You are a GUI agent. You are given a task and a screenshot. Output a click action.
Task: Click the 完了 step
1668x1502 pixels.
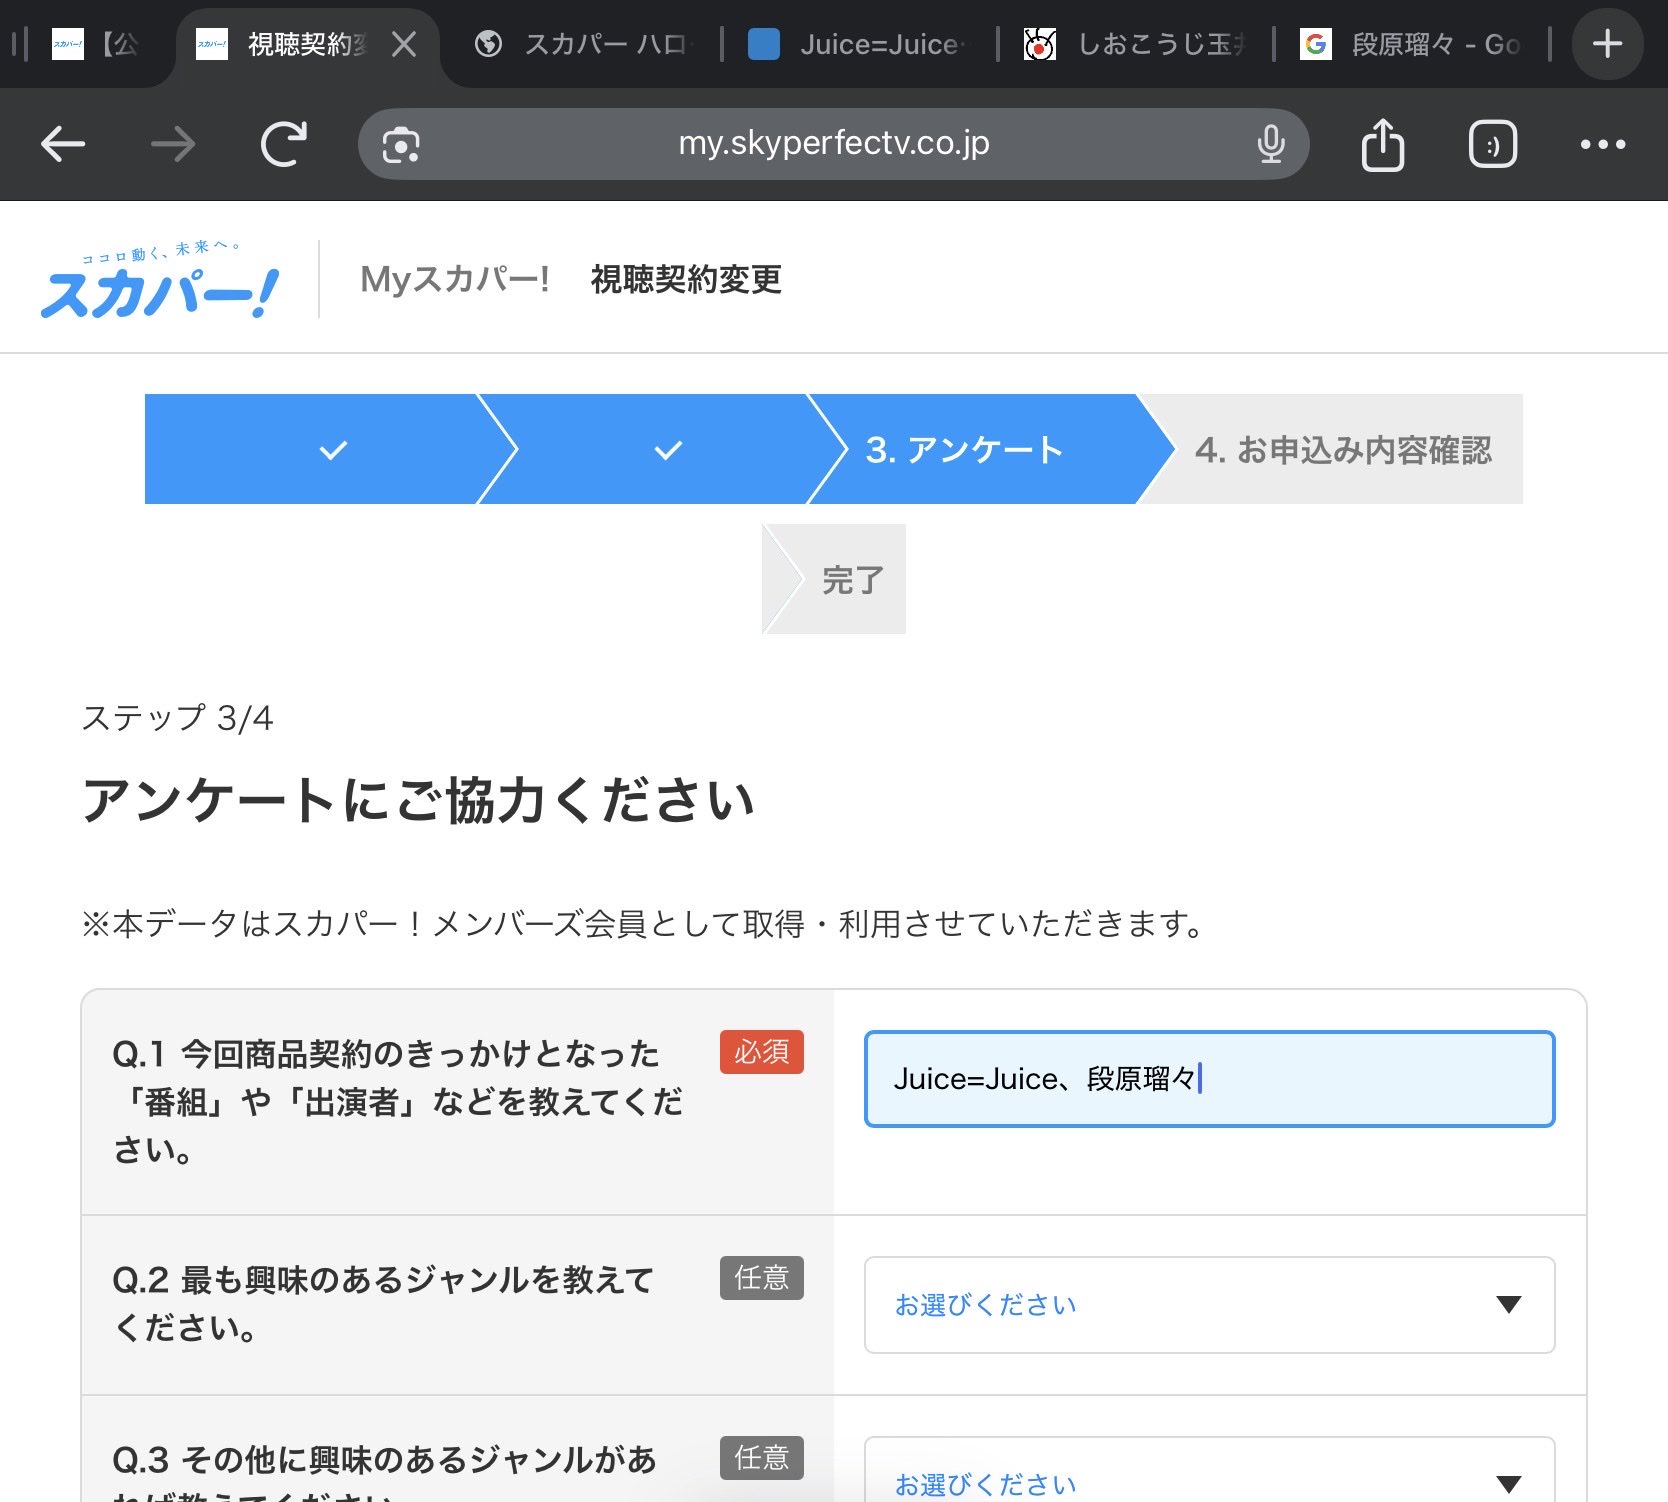[836, 579]
